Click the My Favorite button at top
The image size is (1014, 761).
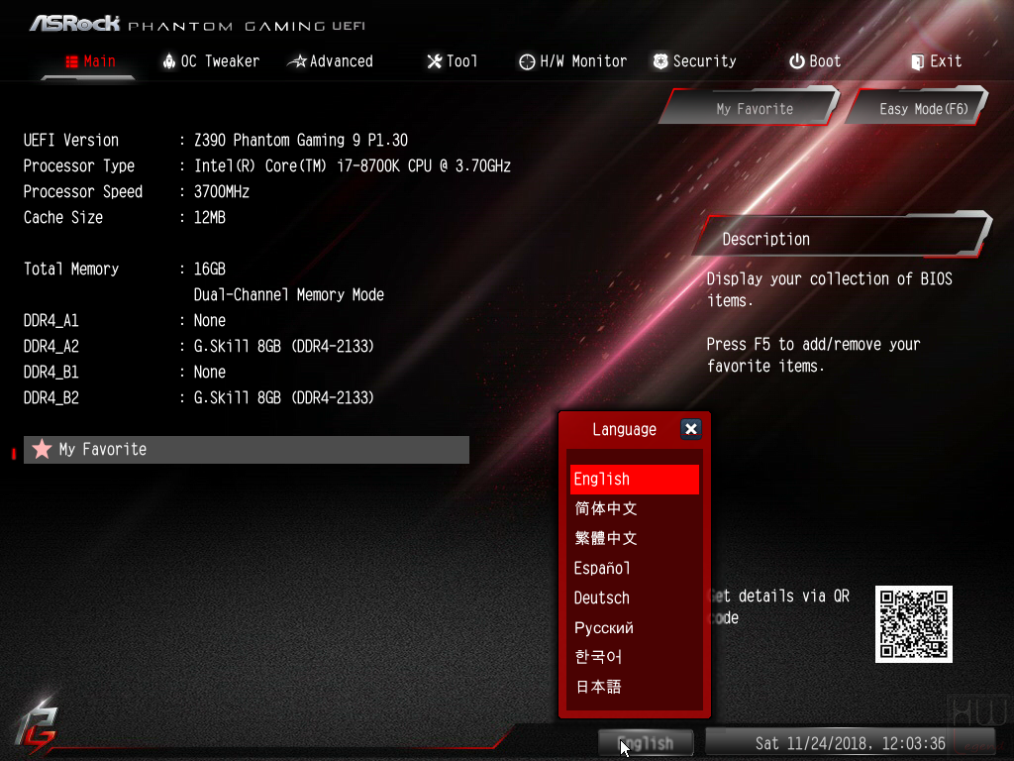(750, 107)
